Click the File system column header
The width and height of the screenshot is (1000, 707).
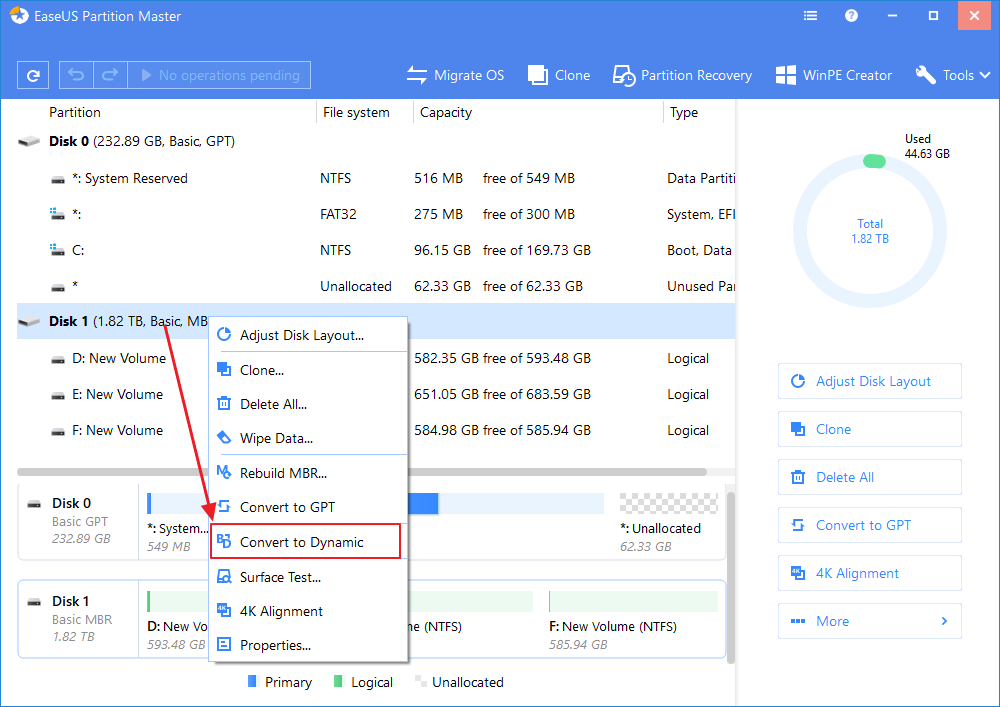pos(356,112)
